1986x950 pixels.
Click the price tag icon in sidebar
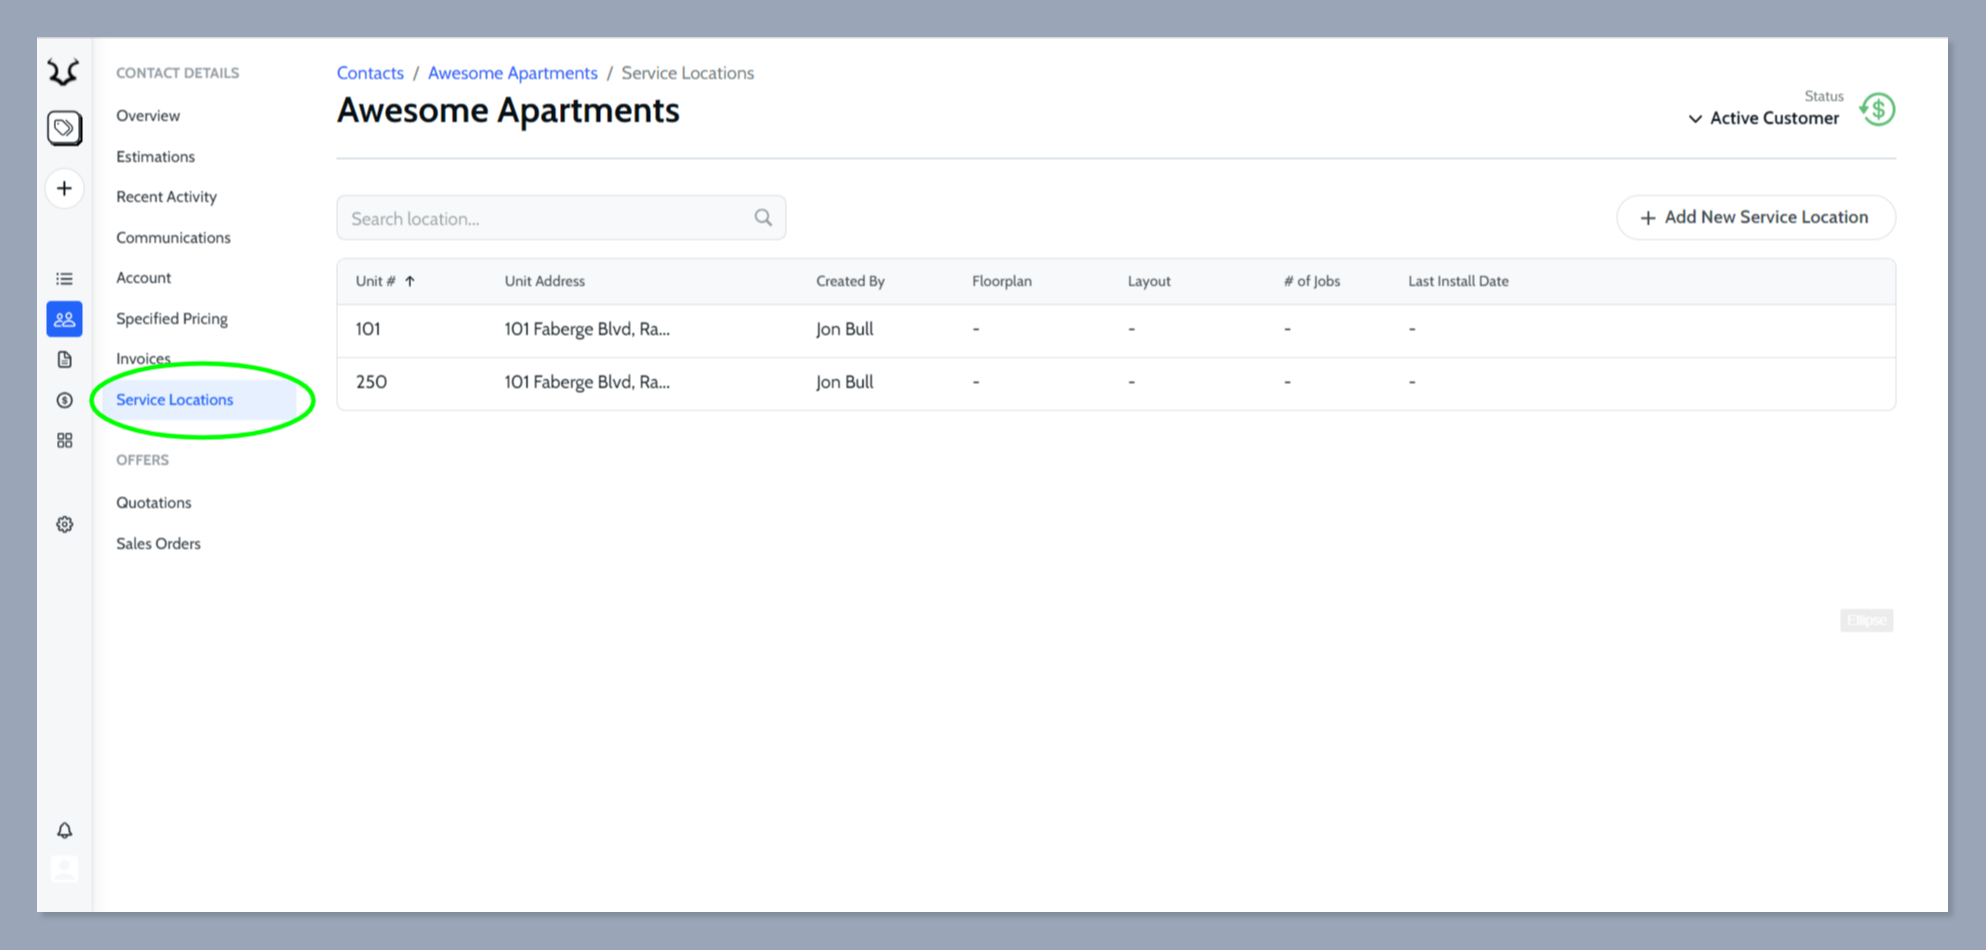click(64, 128)
